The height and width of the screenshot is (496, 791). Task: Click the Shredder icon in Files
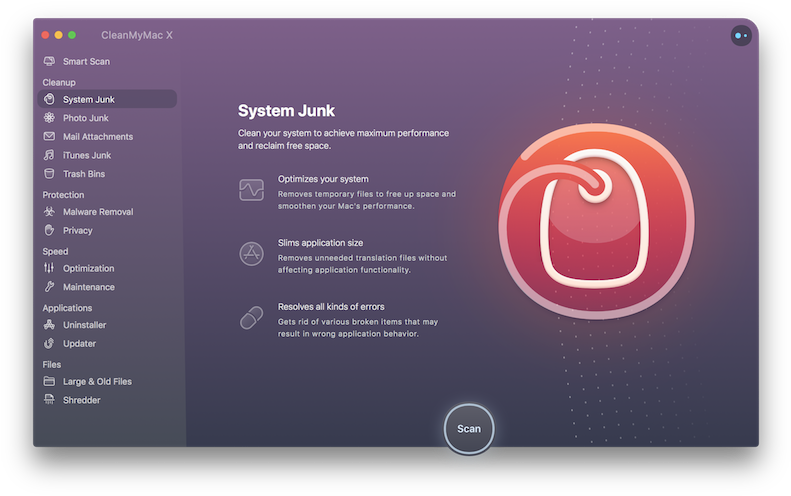[x=49, y=401]
